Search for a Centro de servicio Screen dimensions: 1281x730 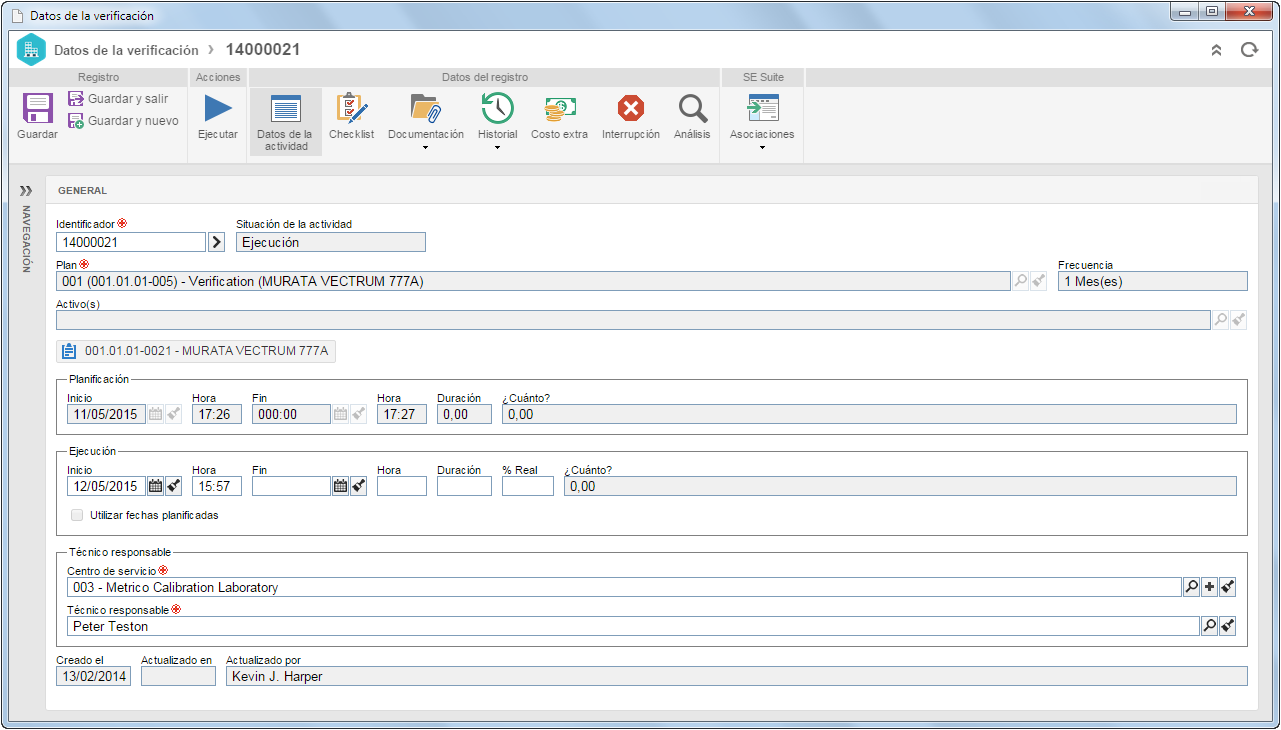1191,587
